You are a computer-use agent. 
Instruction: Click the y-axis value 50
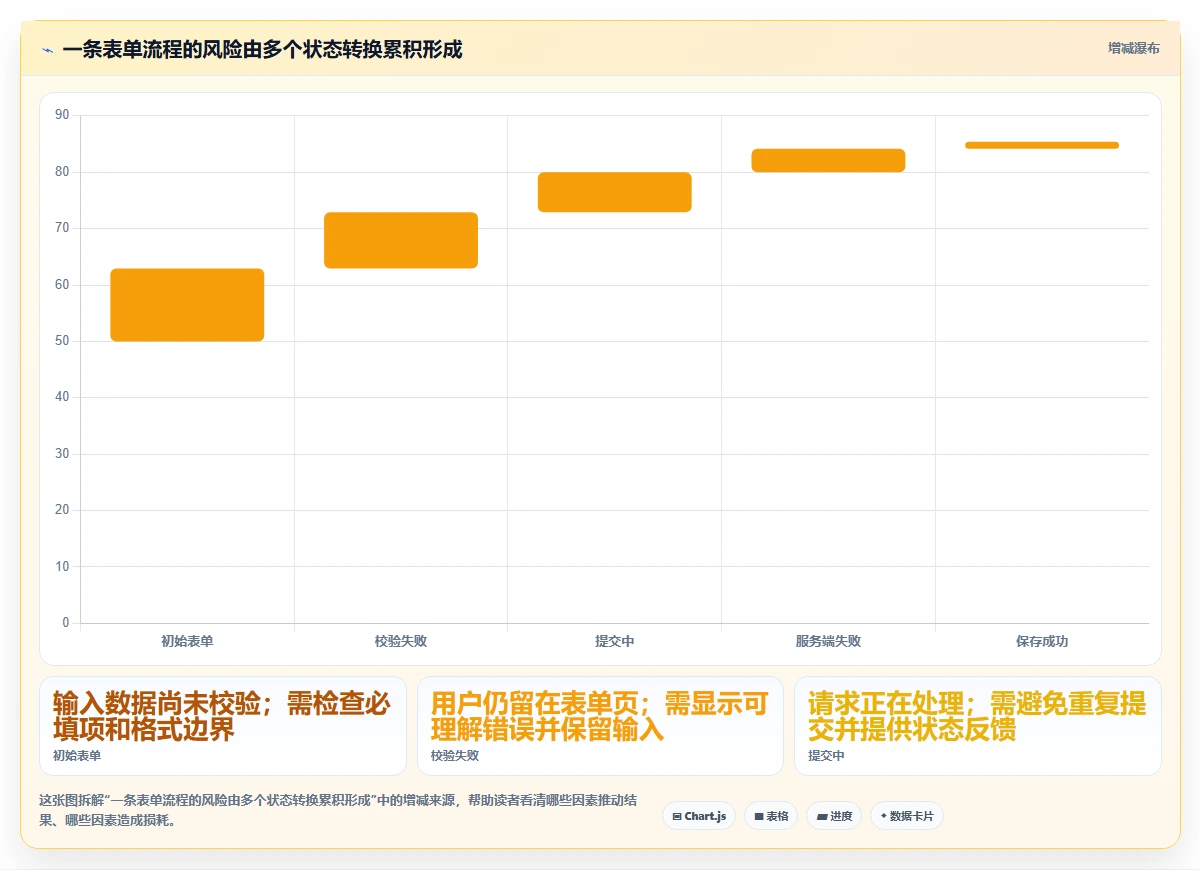[62, 341]
